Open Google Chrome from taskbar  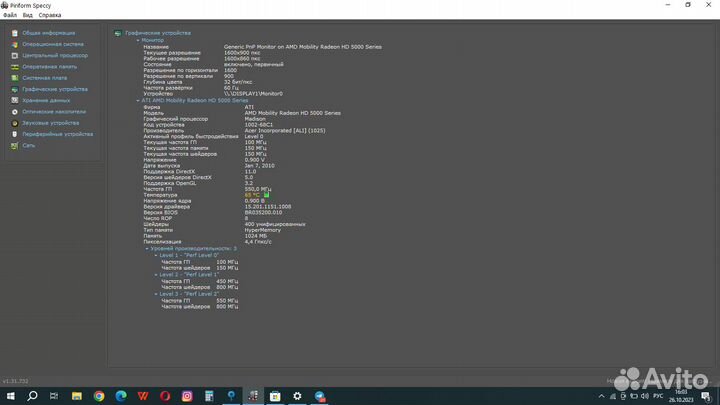99,396
